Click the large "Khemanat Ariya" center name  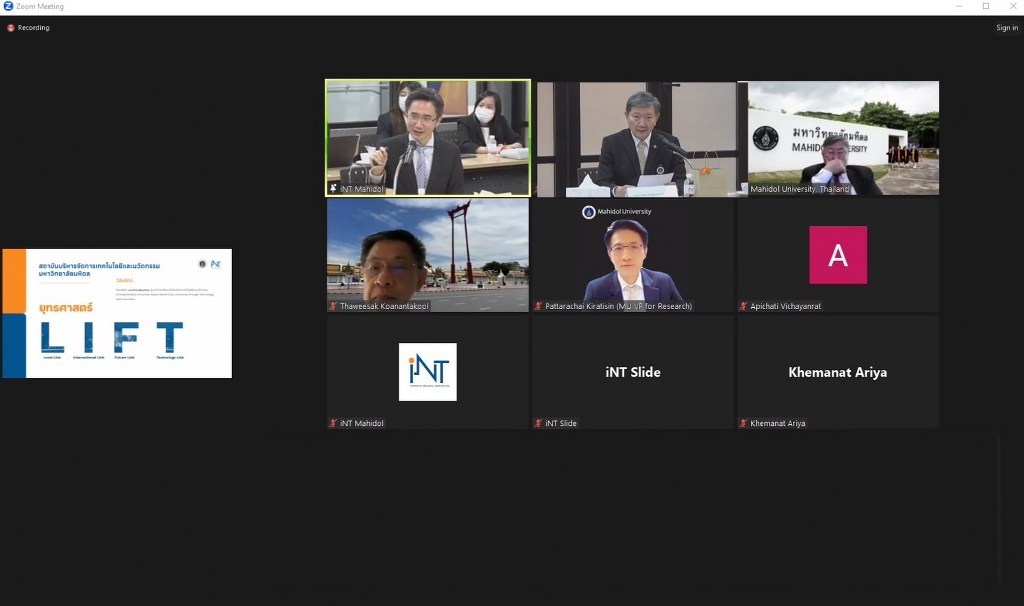click(838, 372)
